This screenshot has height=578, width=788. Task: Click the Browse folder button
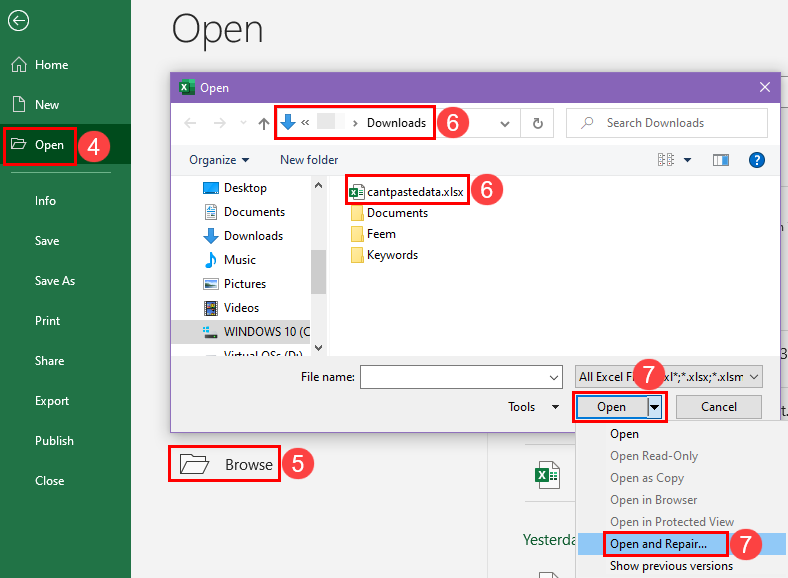click(x=225, y=464)
